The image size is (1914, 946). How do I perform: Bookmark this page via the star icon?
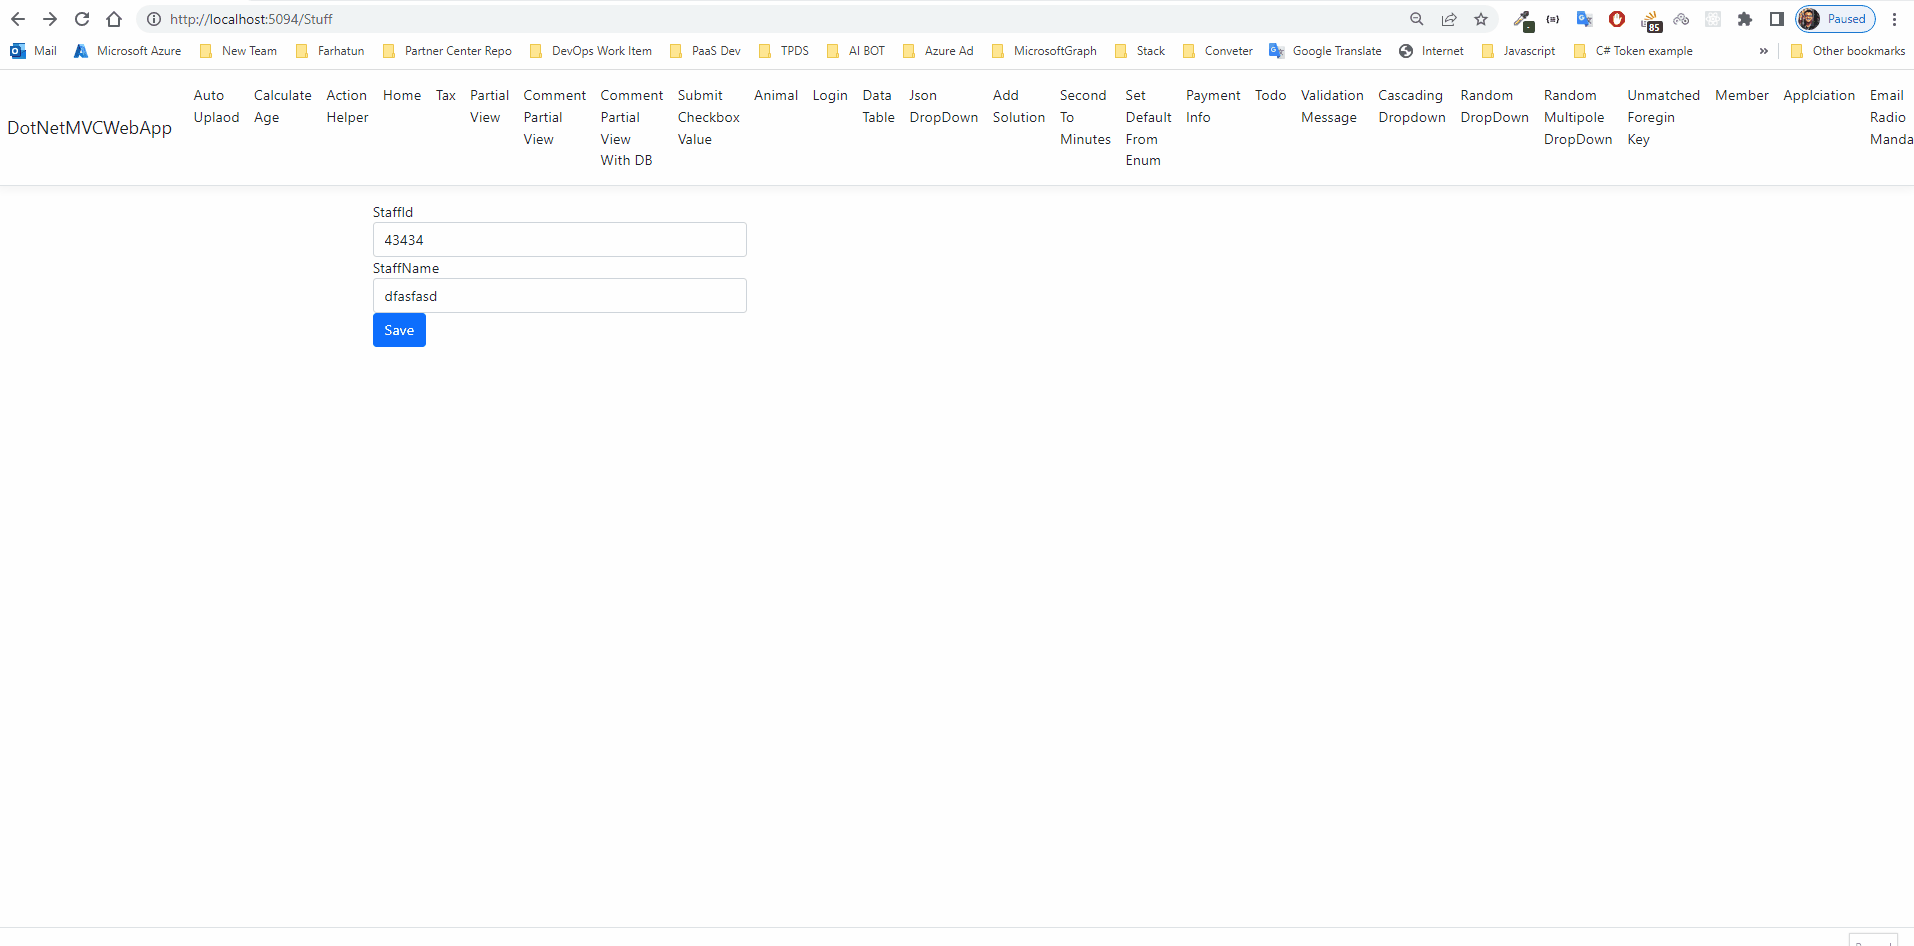1481,19
